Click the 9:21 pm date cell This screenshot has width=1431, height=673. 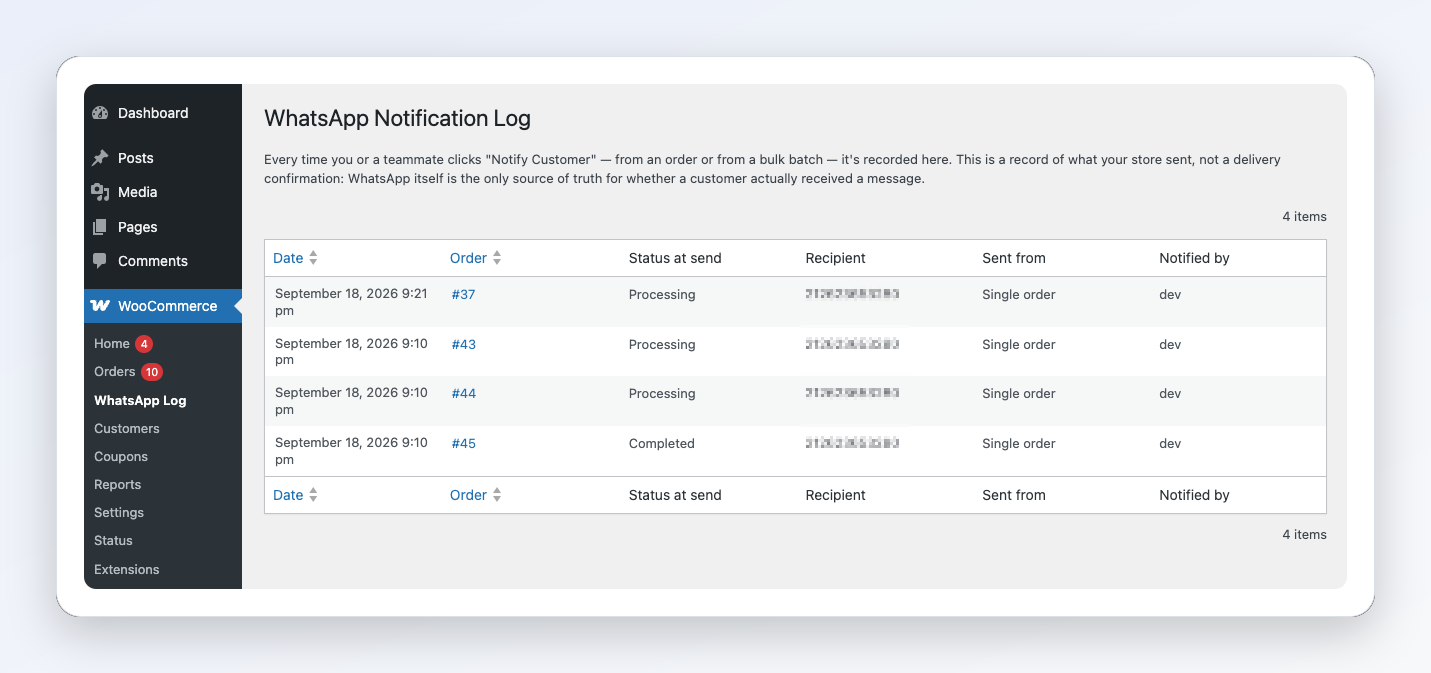[351, 302]
